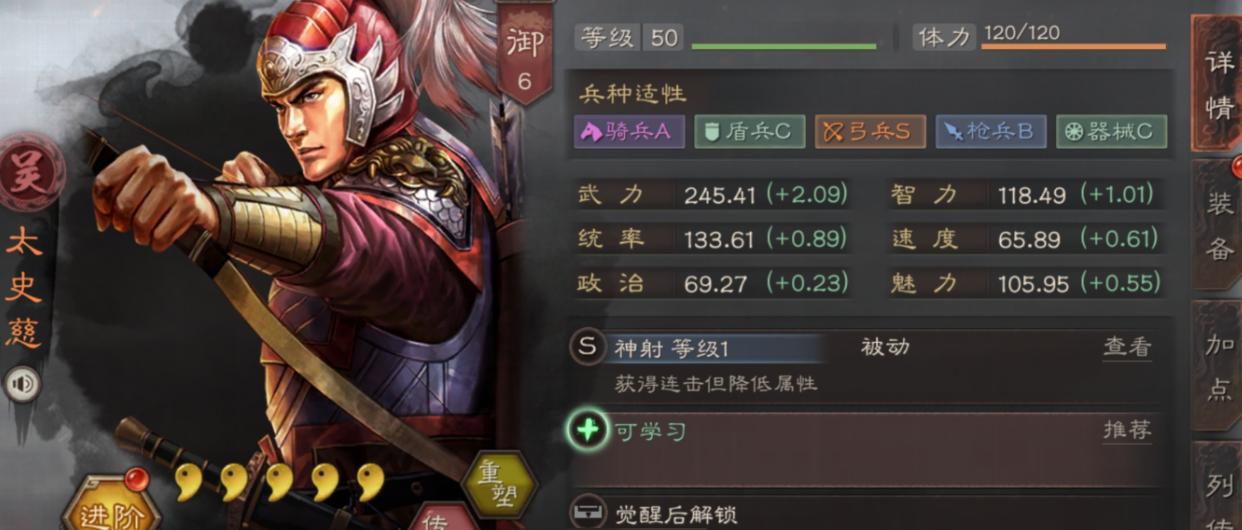This screenshot has width=1242, height=530.
Task: Open the 详情 details tab
Action: click(x=1218, y=84)
